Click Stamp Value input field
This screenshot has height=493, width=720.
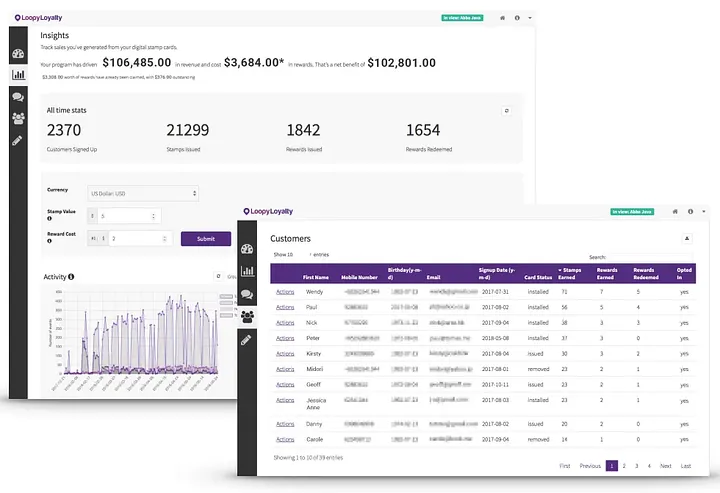click(x=129, y=216)
